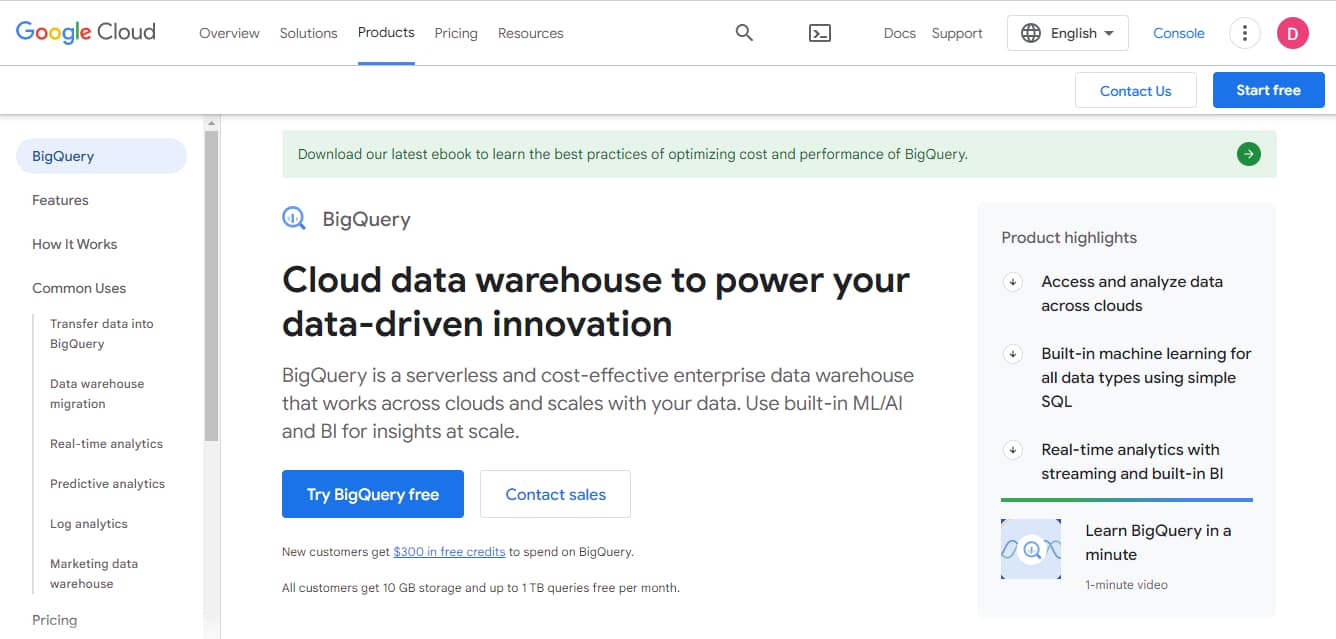This screenshot has width=1336, height=639.
Task: Select Pricing in the top navigation
Action: tap(456, 33)
